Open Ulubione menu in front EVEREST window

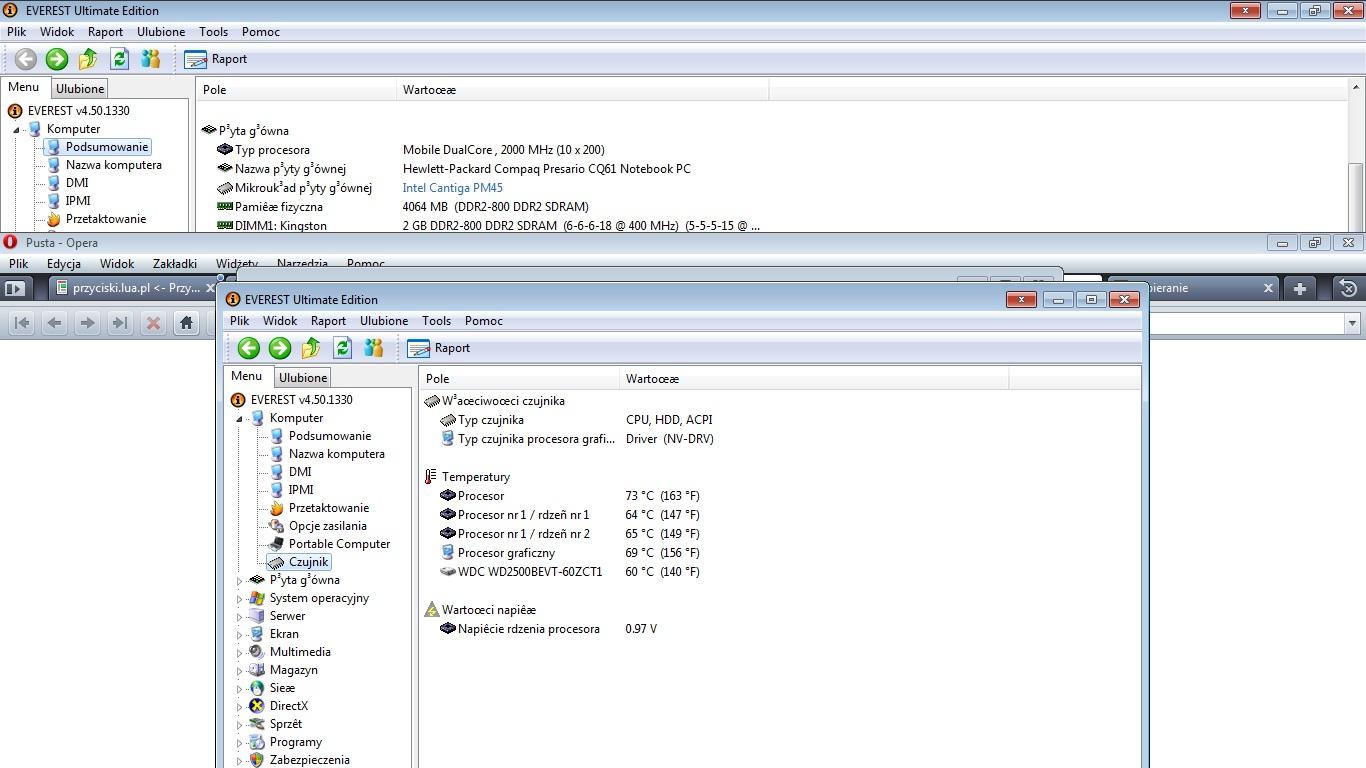[x=384, y=321]
